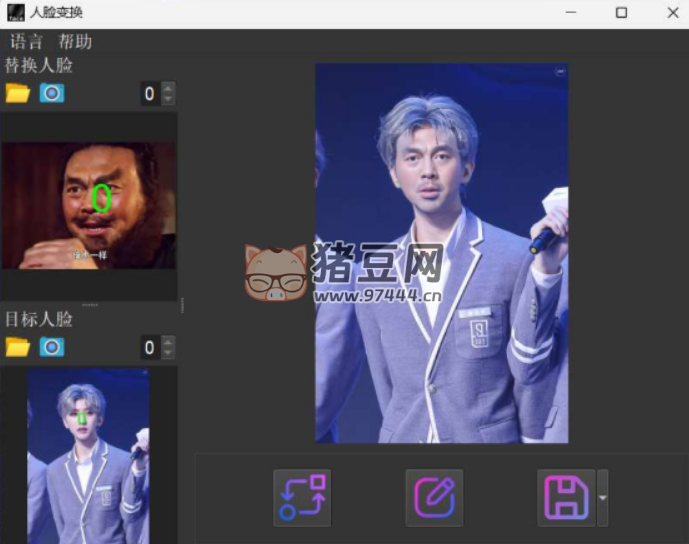Expand the save button dropdown arrow
Viewport: 689px width, 544px height.
point(602,497)
